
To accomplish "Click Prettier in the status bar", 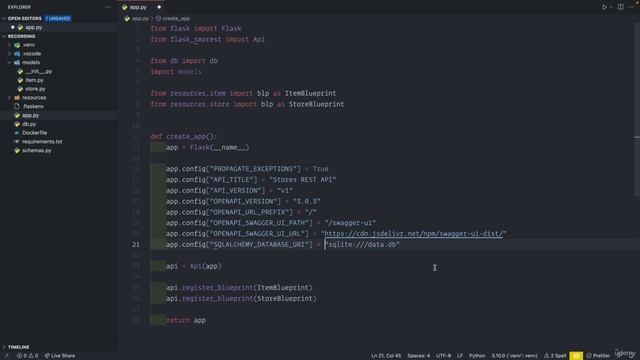I will point(598,356).
